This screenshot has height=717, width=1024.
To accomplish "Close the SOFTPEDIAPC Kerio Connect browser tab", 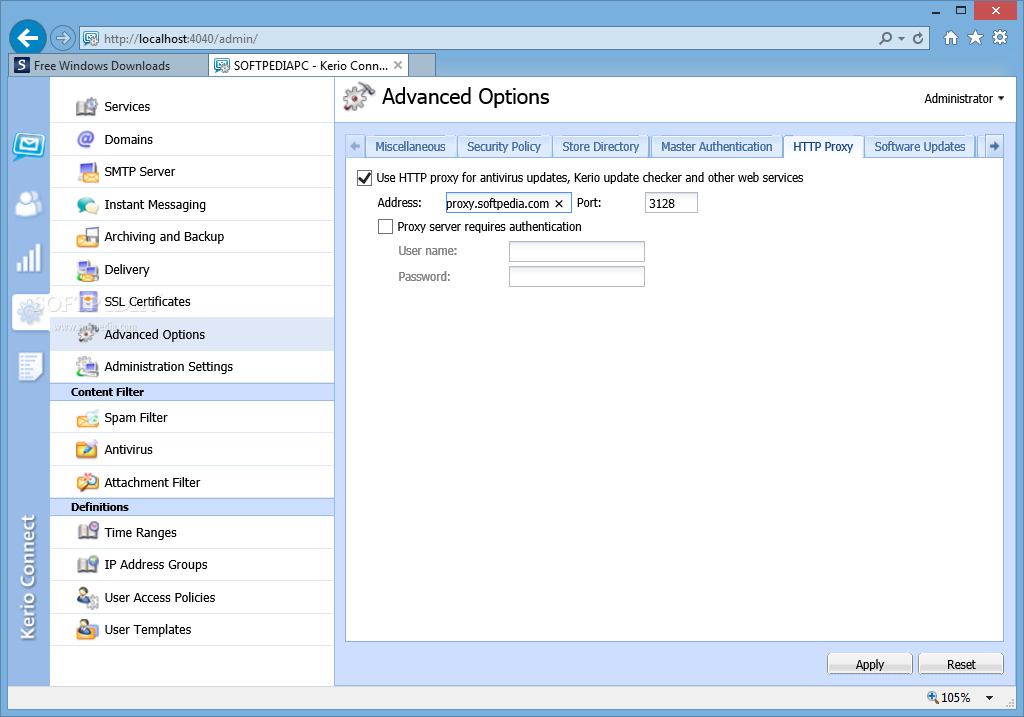I will click(398, 65).
